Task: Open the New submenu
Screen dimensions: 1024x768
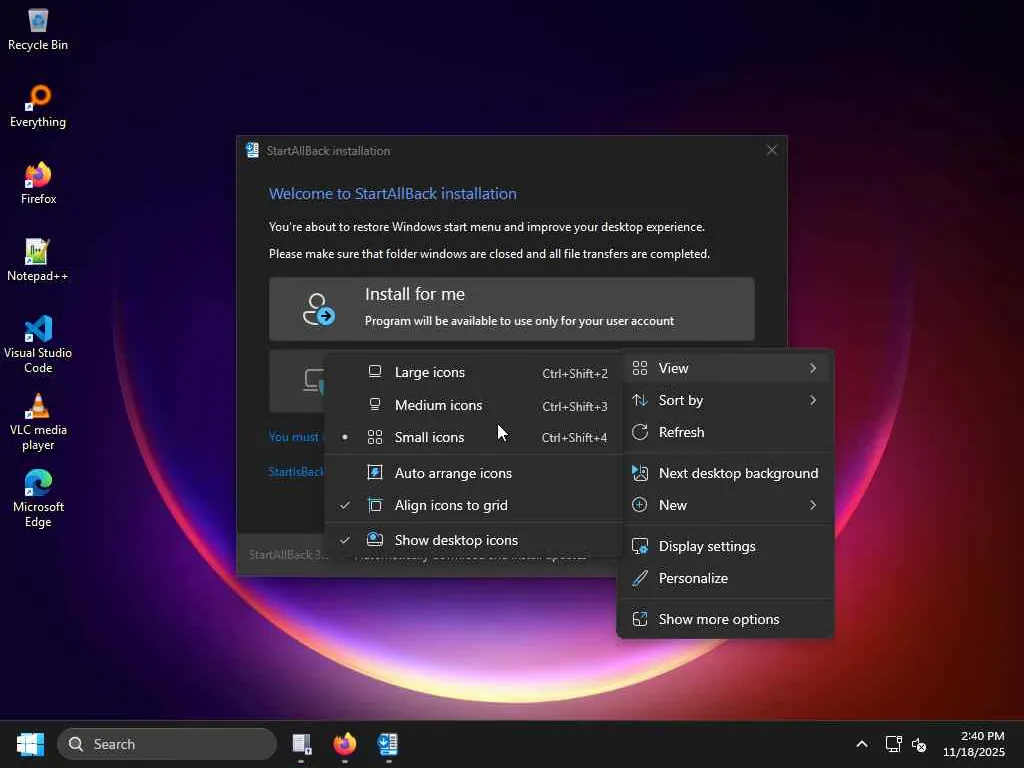Action: coord(725,505)
